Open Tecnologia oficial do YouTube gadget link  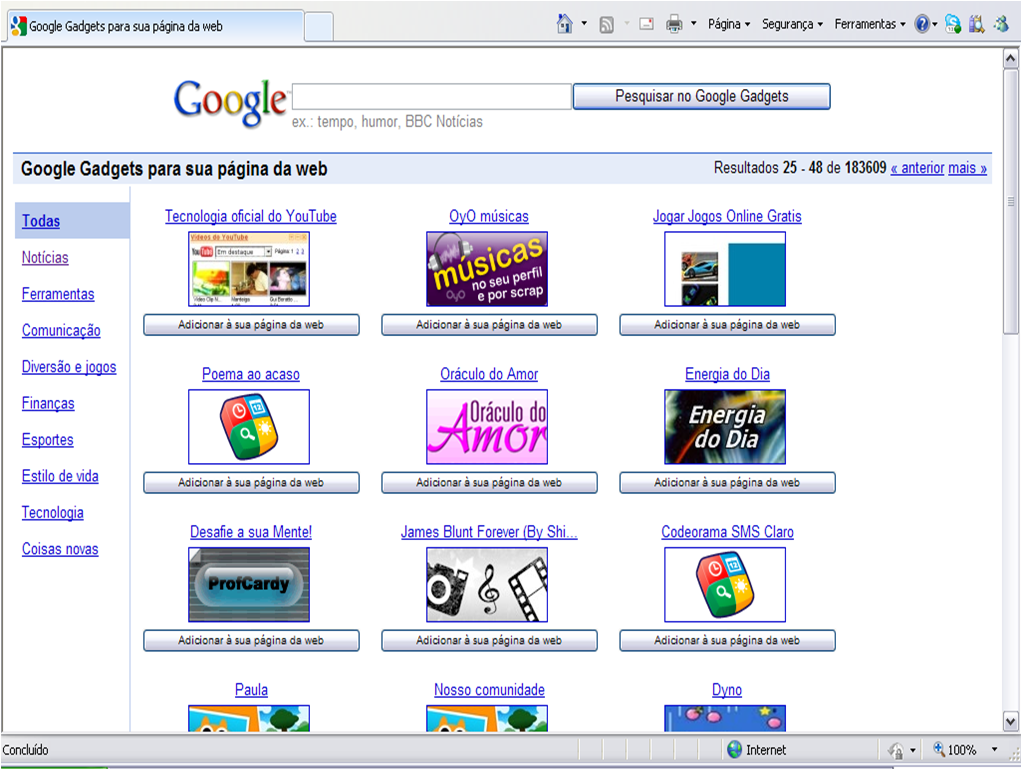(251, 216)
